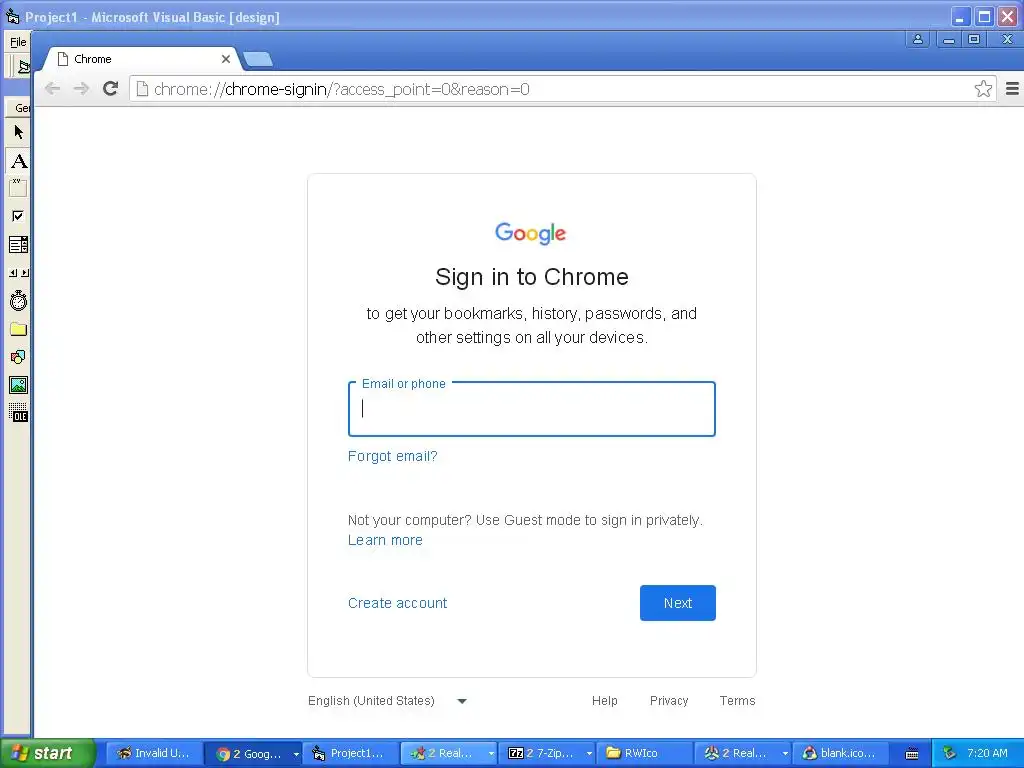Click the system tray icon beside clock

[x=949, y=753]
